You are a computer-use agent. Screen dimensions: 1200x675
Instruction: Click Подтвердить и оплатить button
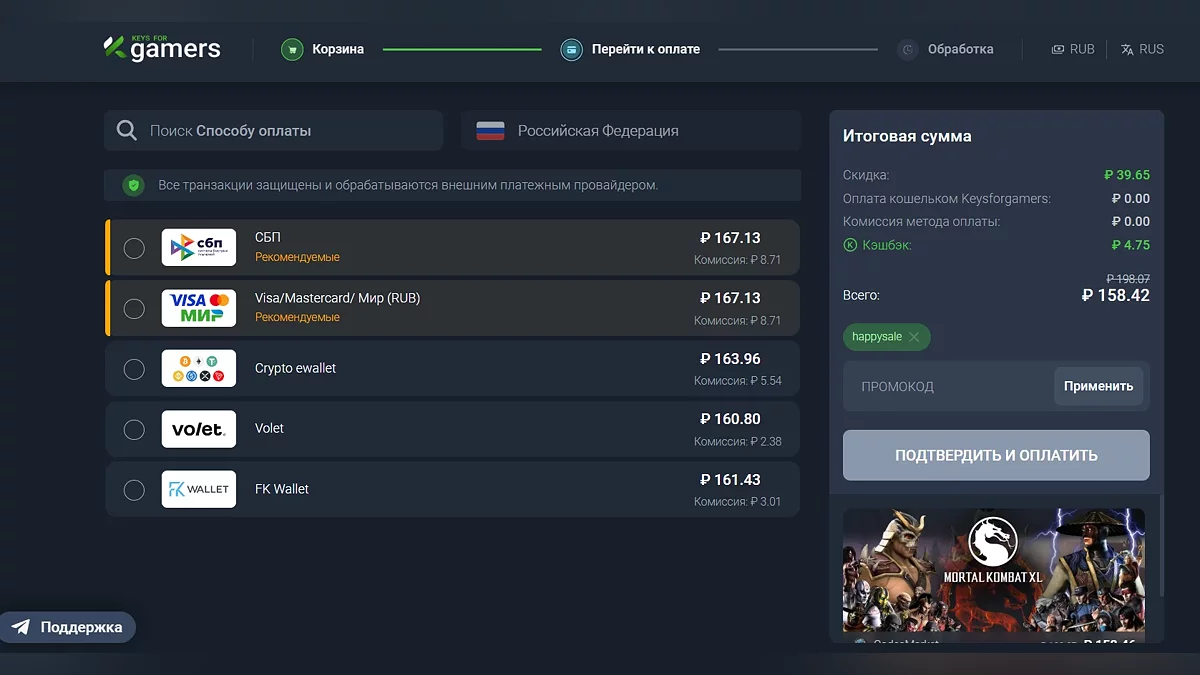[x=996, y=455]
